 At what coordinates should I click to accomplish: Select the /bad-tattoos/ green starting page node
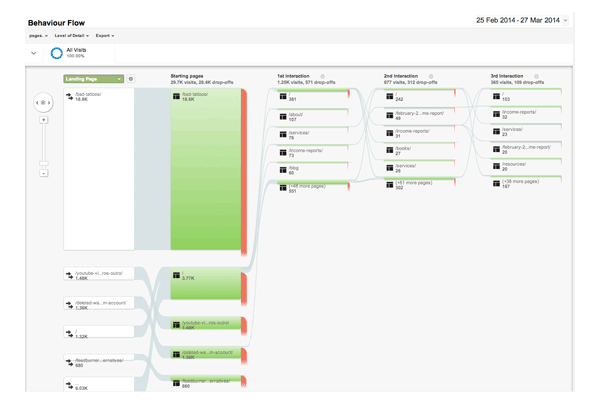(x=205, y=169)
